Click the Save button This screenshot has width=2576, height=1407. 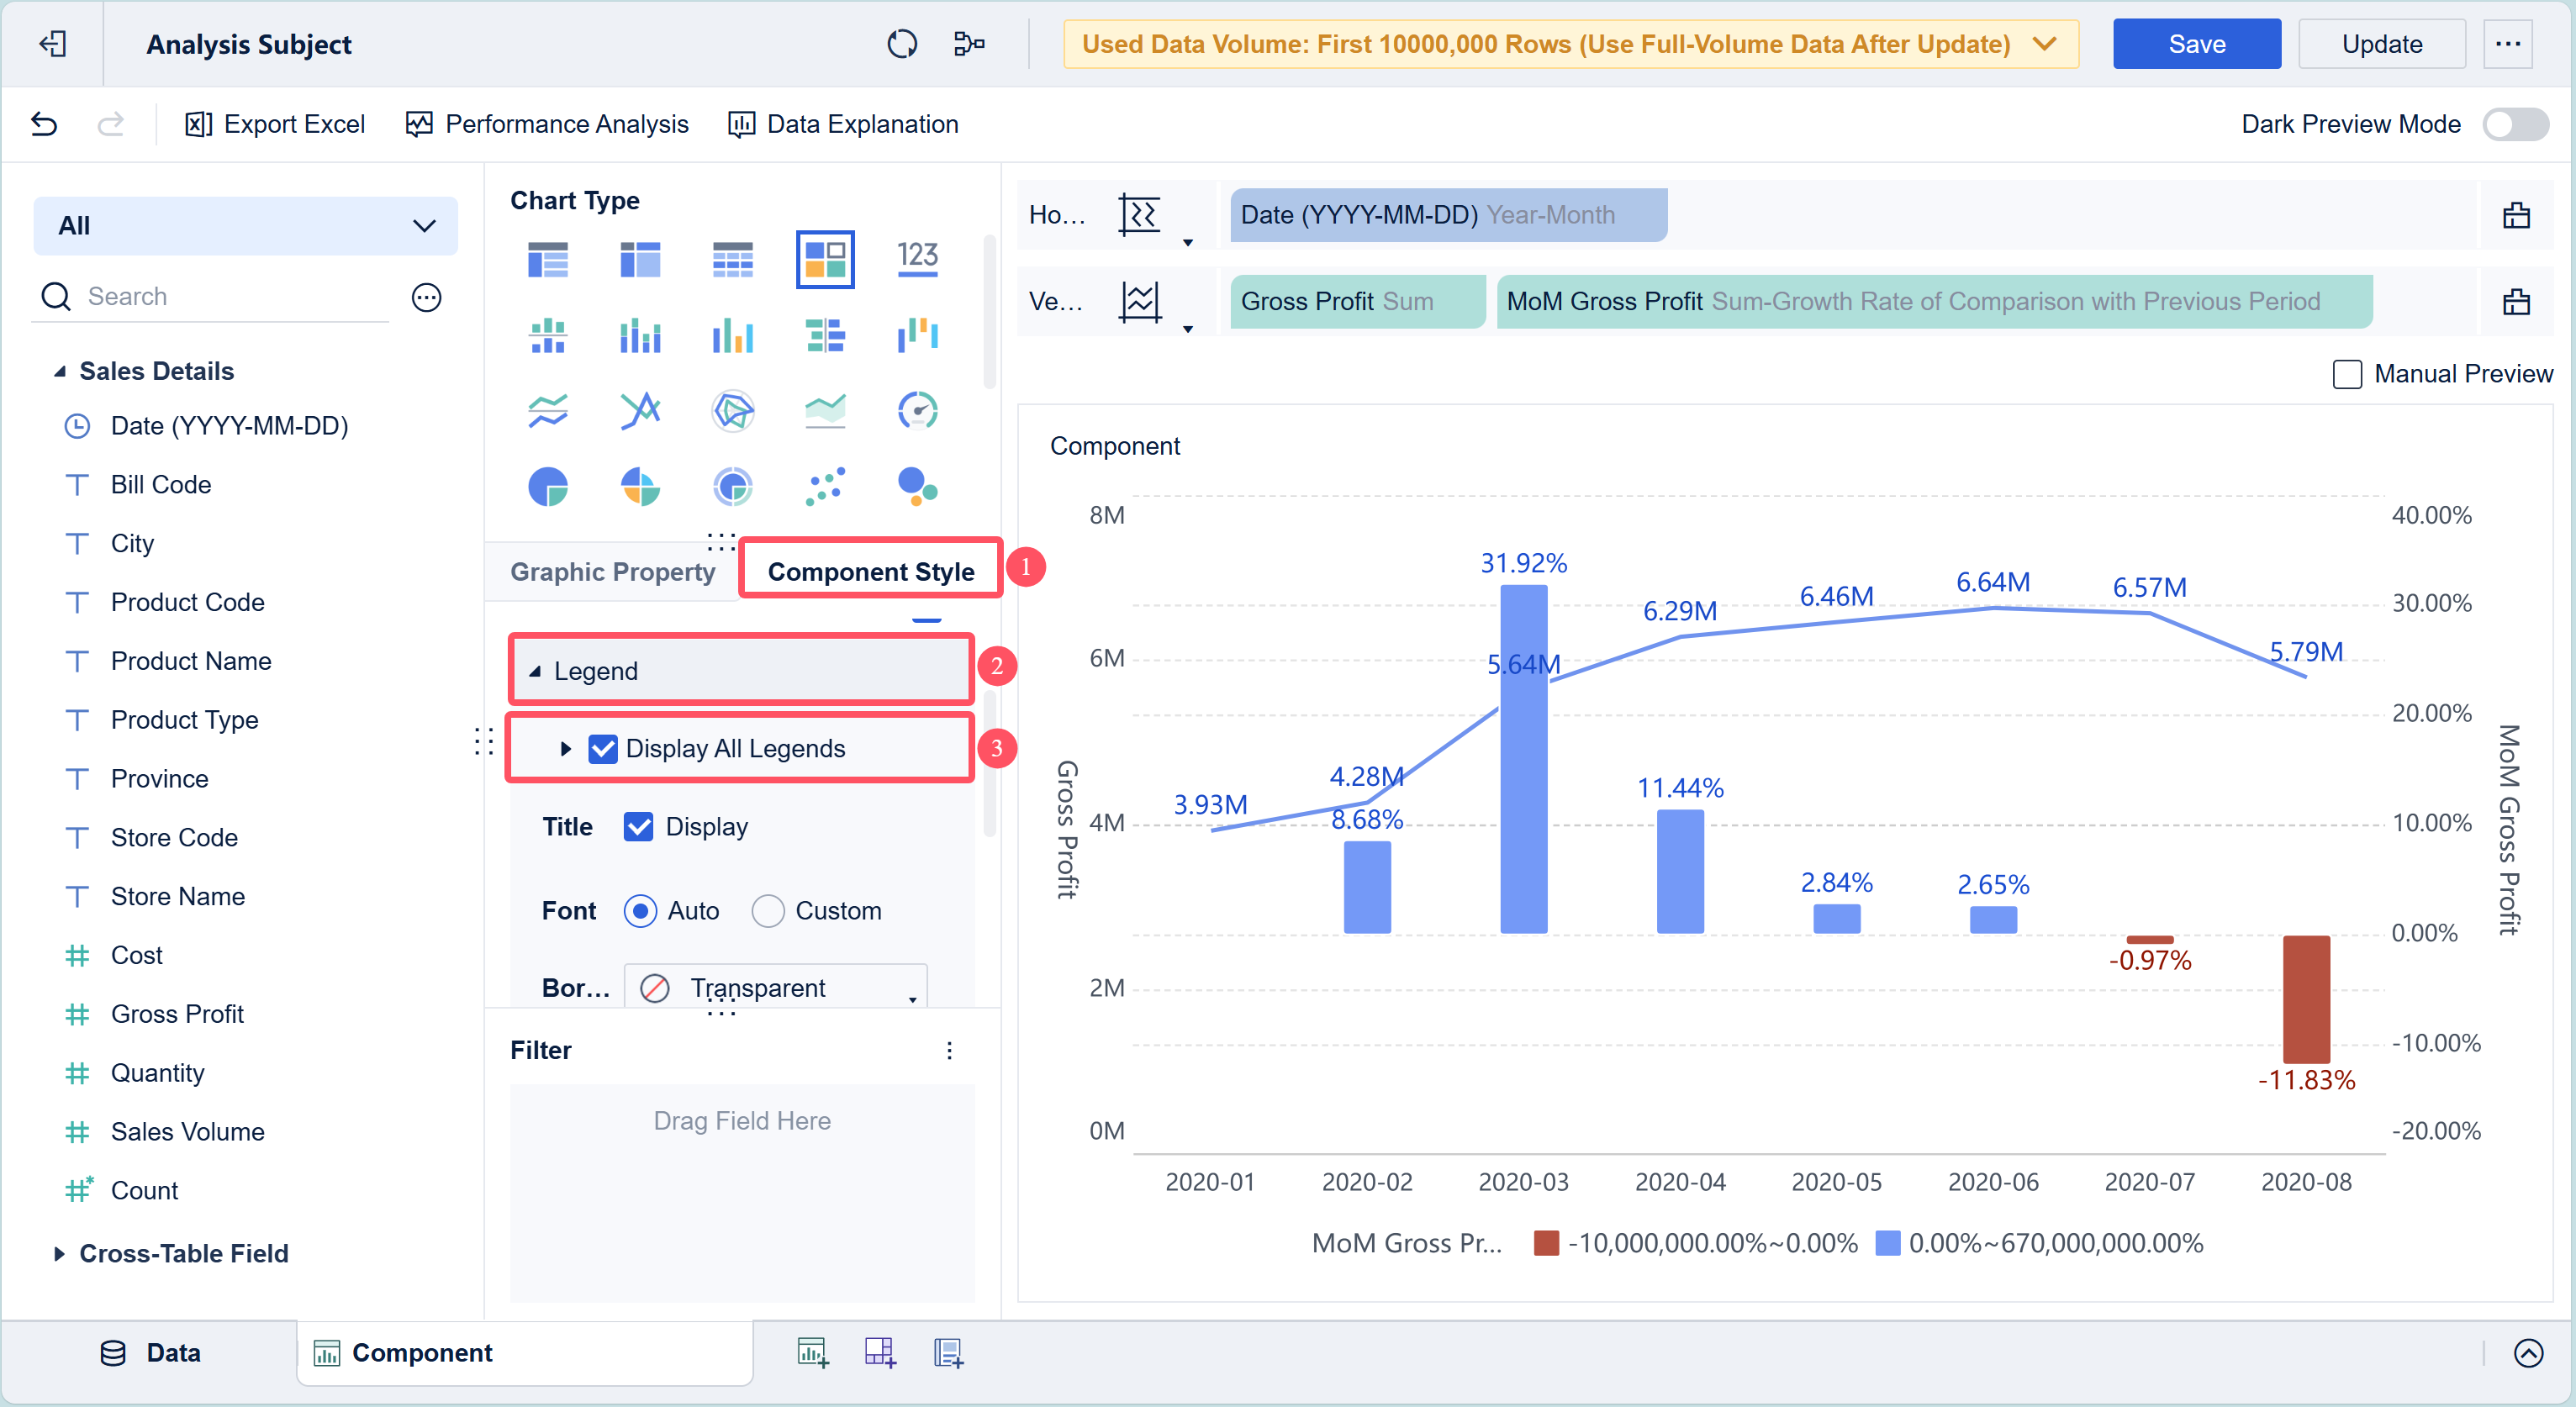pos(2196,44)
